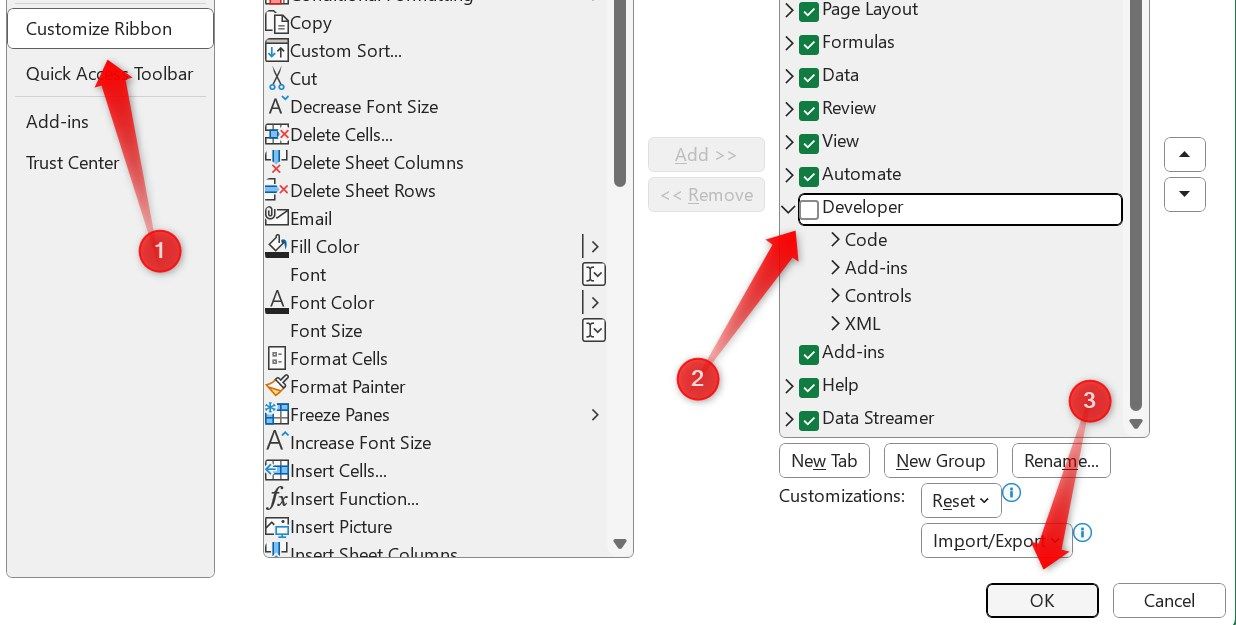Image resolution: width=1236 pixels, height=625 pixels.
Task: Click the Delete Cells icon
Action: 276,134
